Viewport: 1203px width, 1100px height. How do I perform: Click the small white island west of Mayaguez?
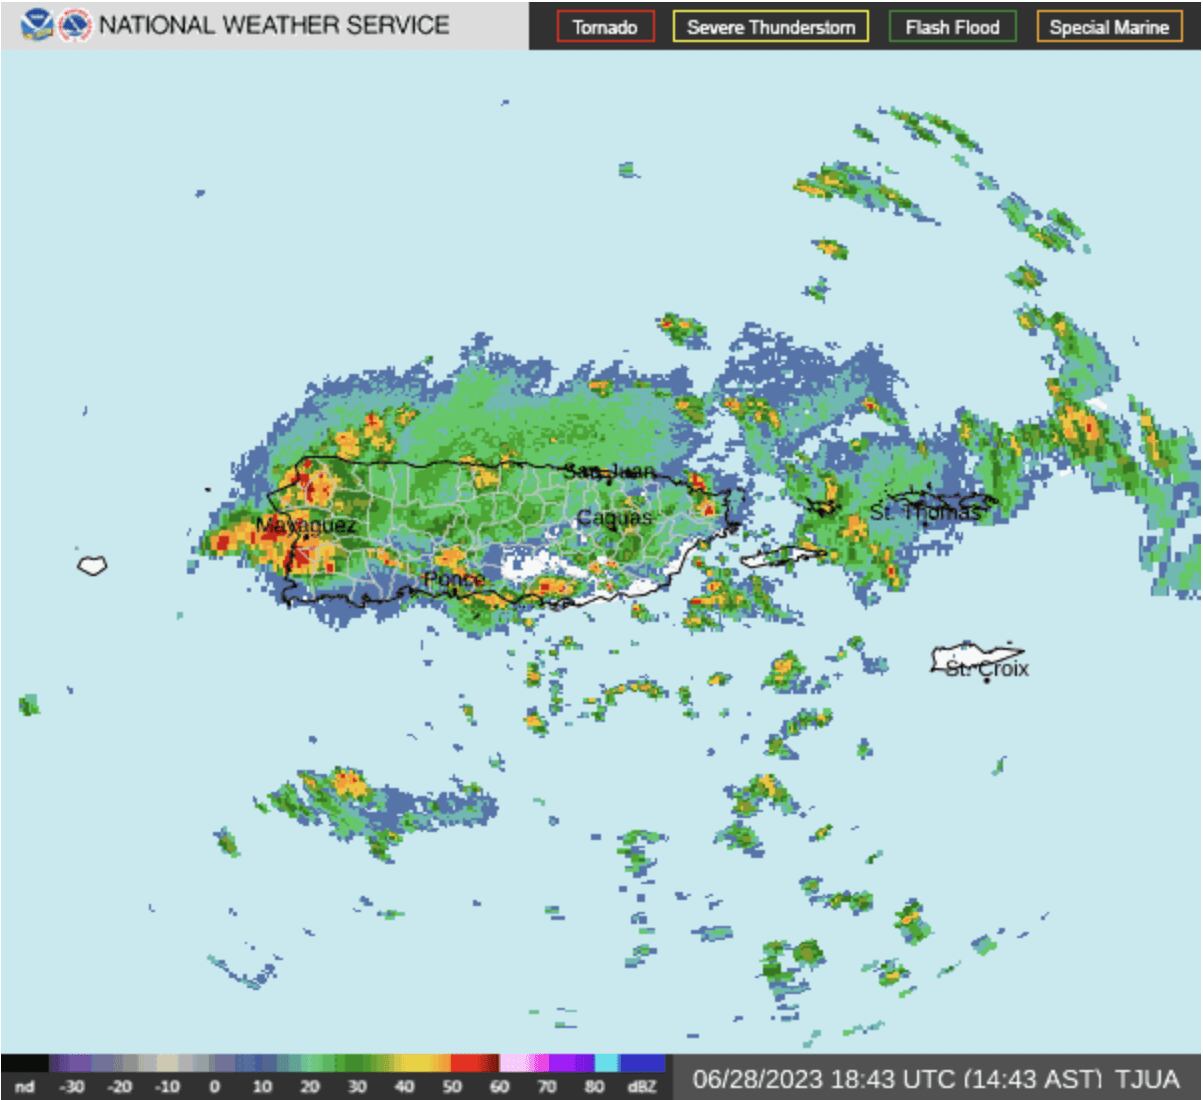coord(93,565)
